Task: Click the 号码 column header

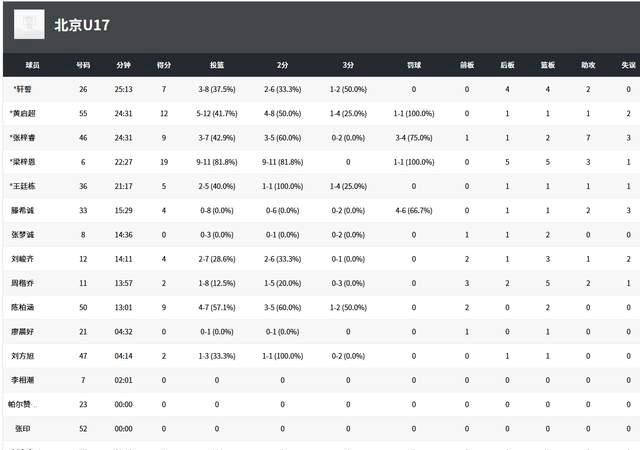Action: [83, 65]
